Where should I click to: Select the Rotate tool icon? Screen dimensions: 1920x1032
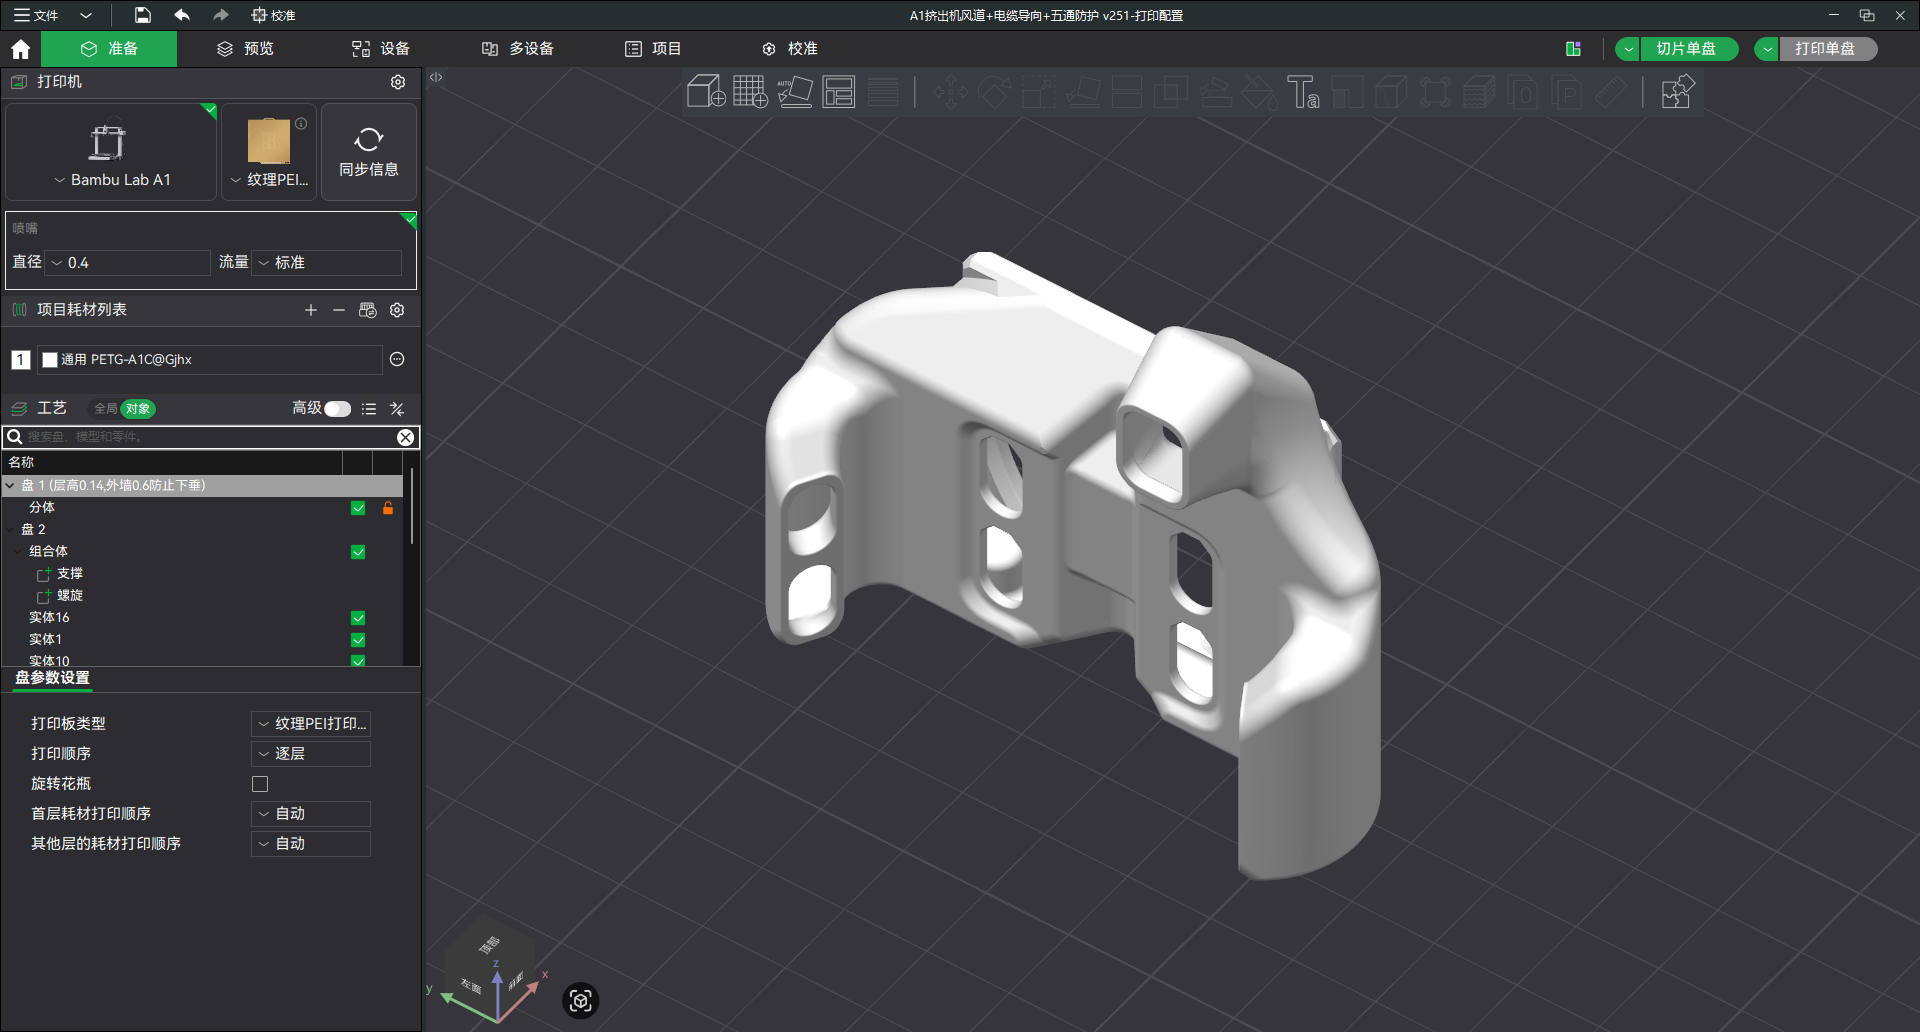[995, 92]
